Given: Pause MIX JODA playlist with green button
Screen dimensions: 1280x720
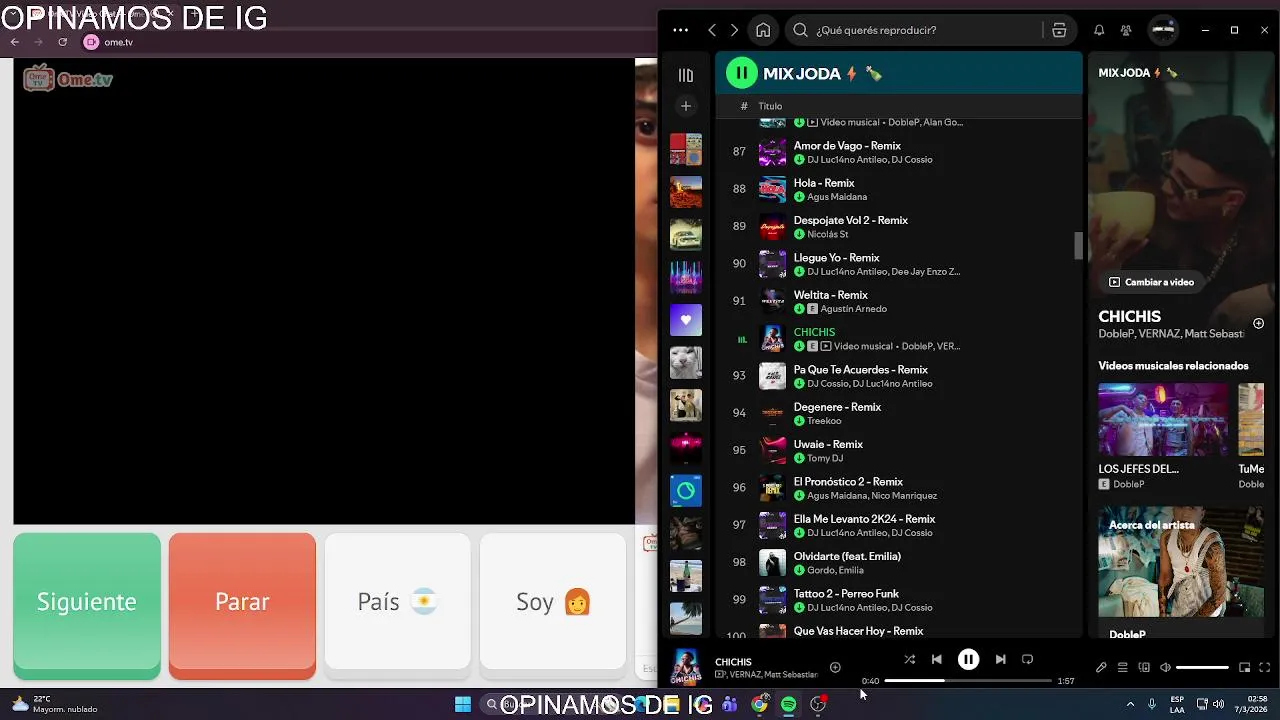Looking at the screenshot, I should pos(741,73).
